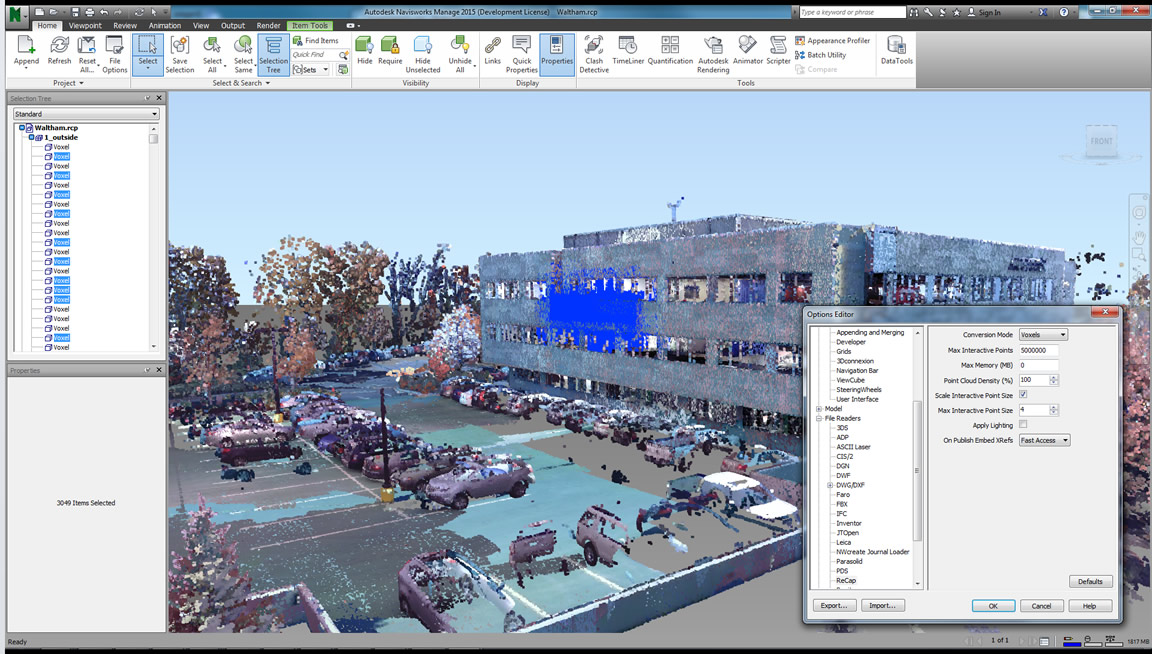Toggle the Properties ribbon button
The height and width of the screenshot is (654, 1152).
pyautogui.click(x=557, y=54)
